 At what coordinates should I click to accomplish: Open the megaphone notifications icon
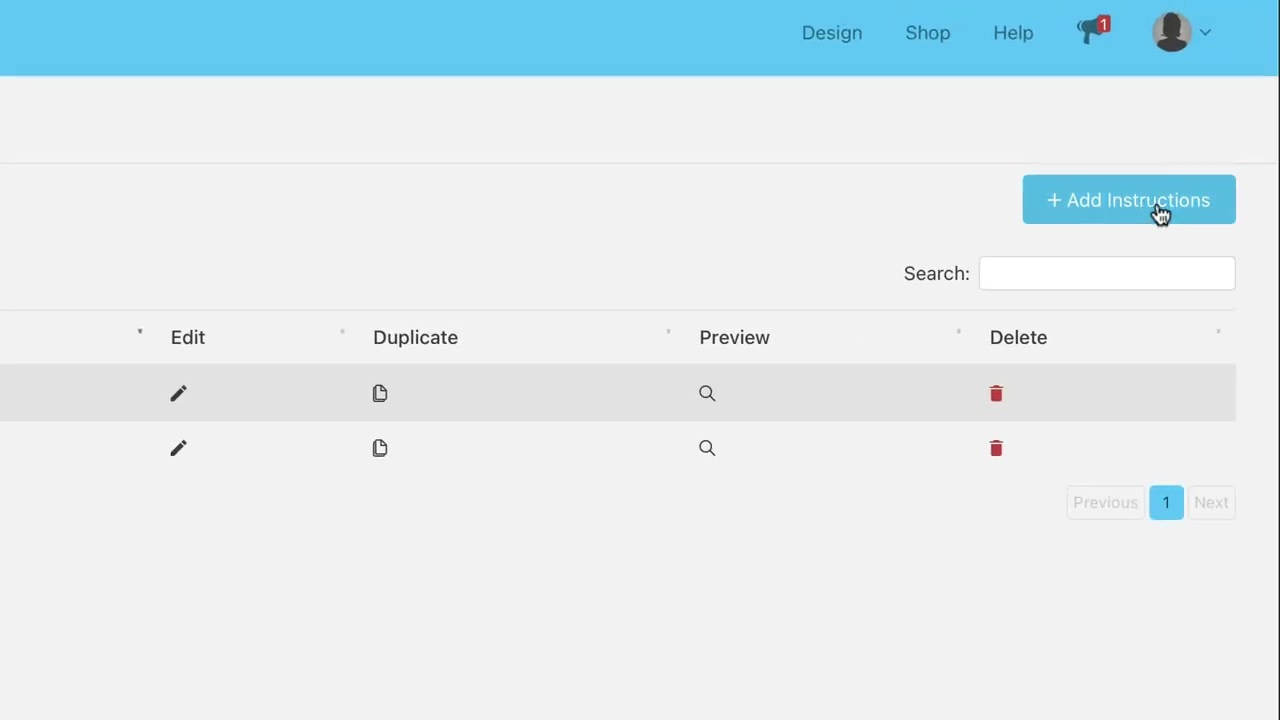pos(1093,31)
